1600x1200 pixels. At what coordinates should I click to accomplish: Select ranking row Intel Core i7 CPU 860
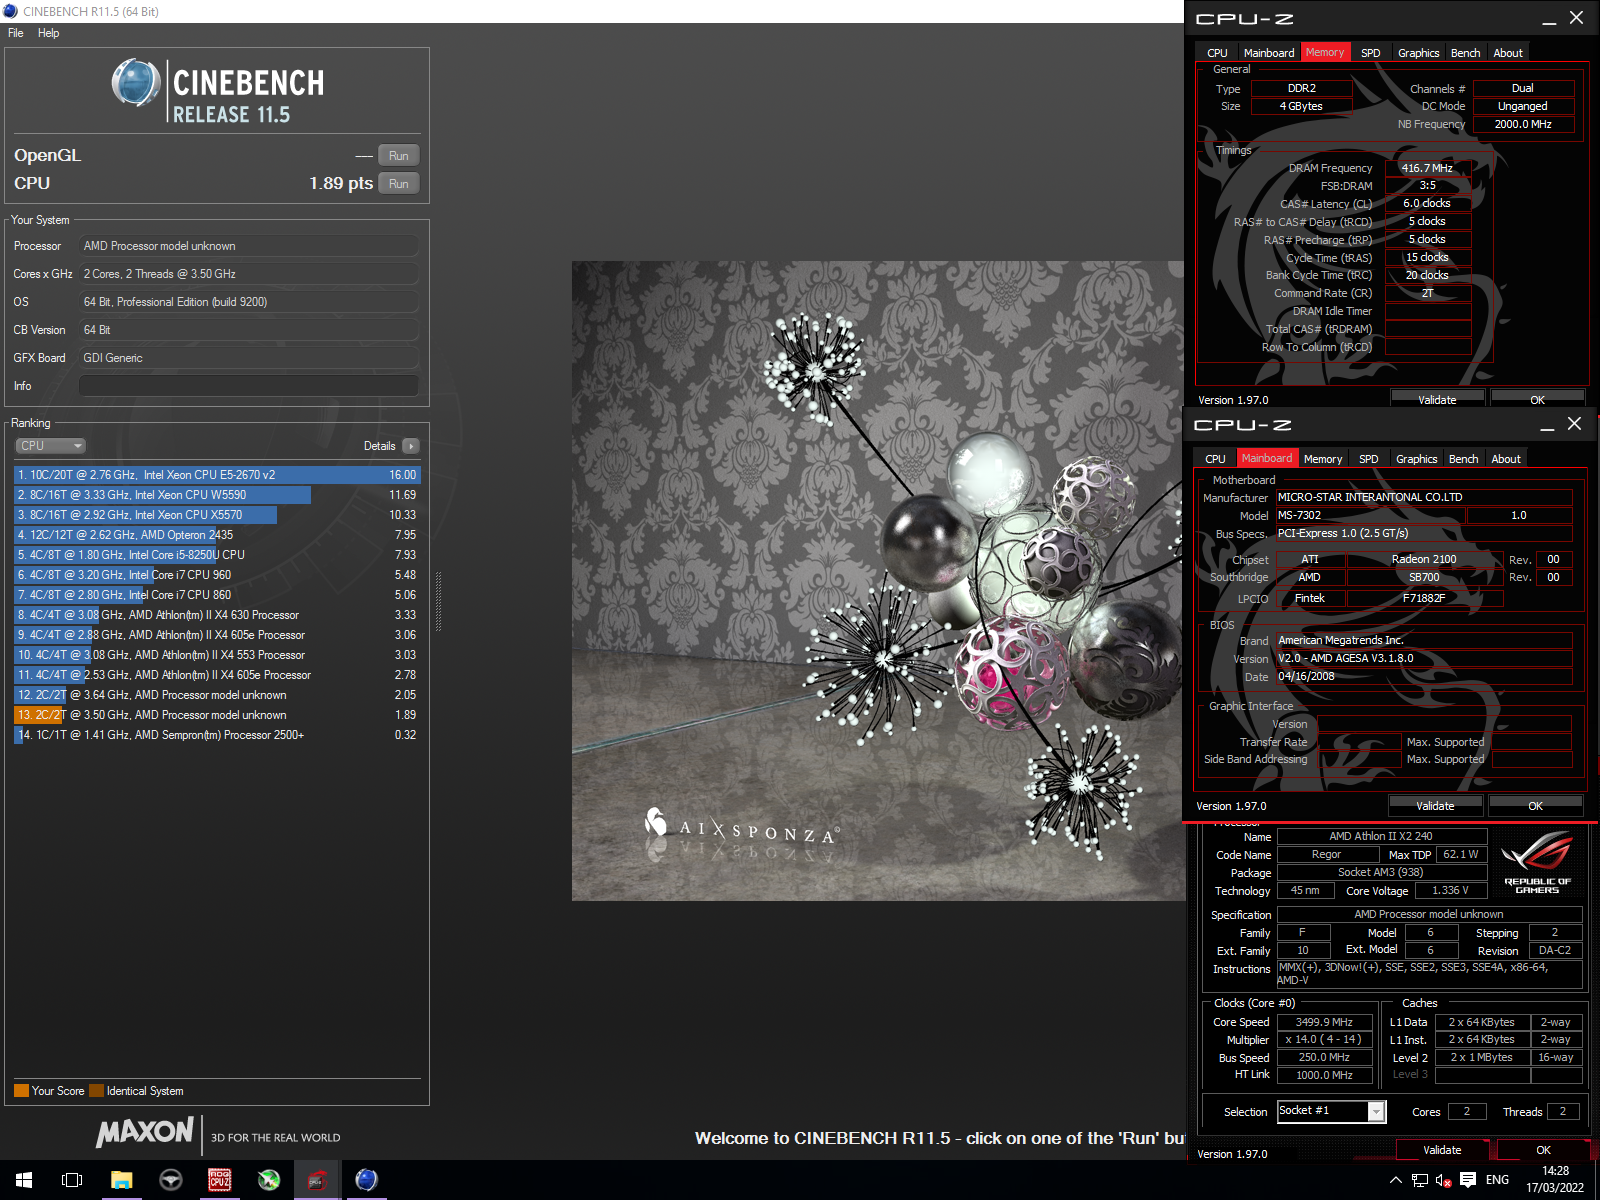[217, 595]
